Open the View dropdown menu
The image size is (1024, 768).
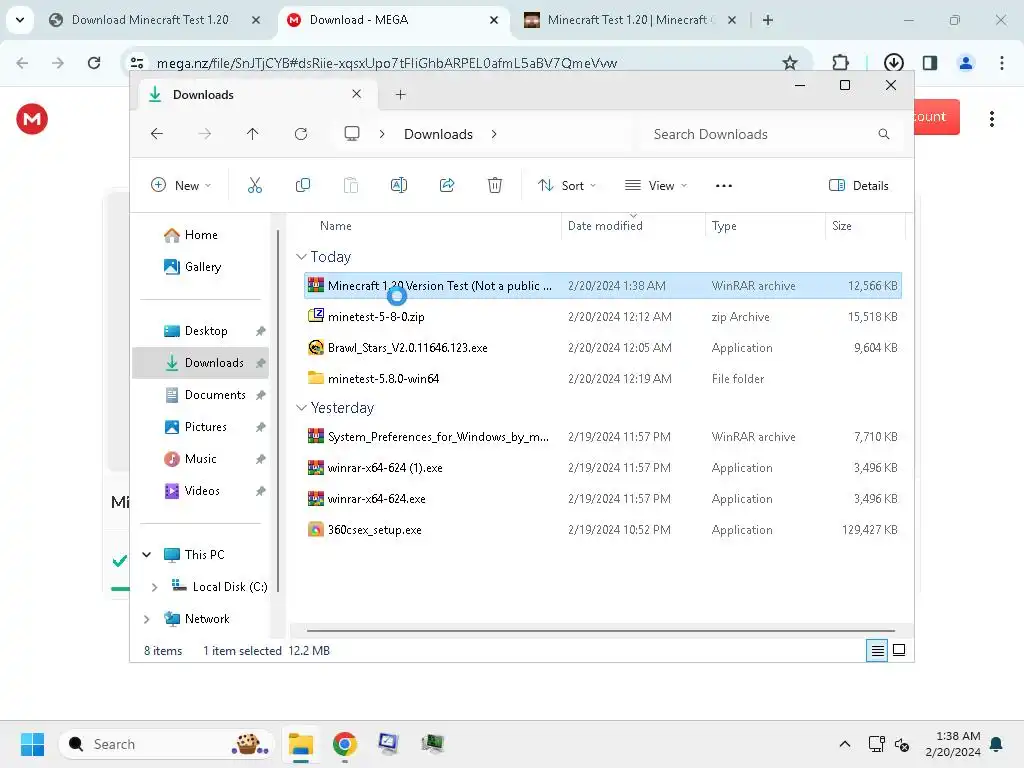(x=655, y=185)
